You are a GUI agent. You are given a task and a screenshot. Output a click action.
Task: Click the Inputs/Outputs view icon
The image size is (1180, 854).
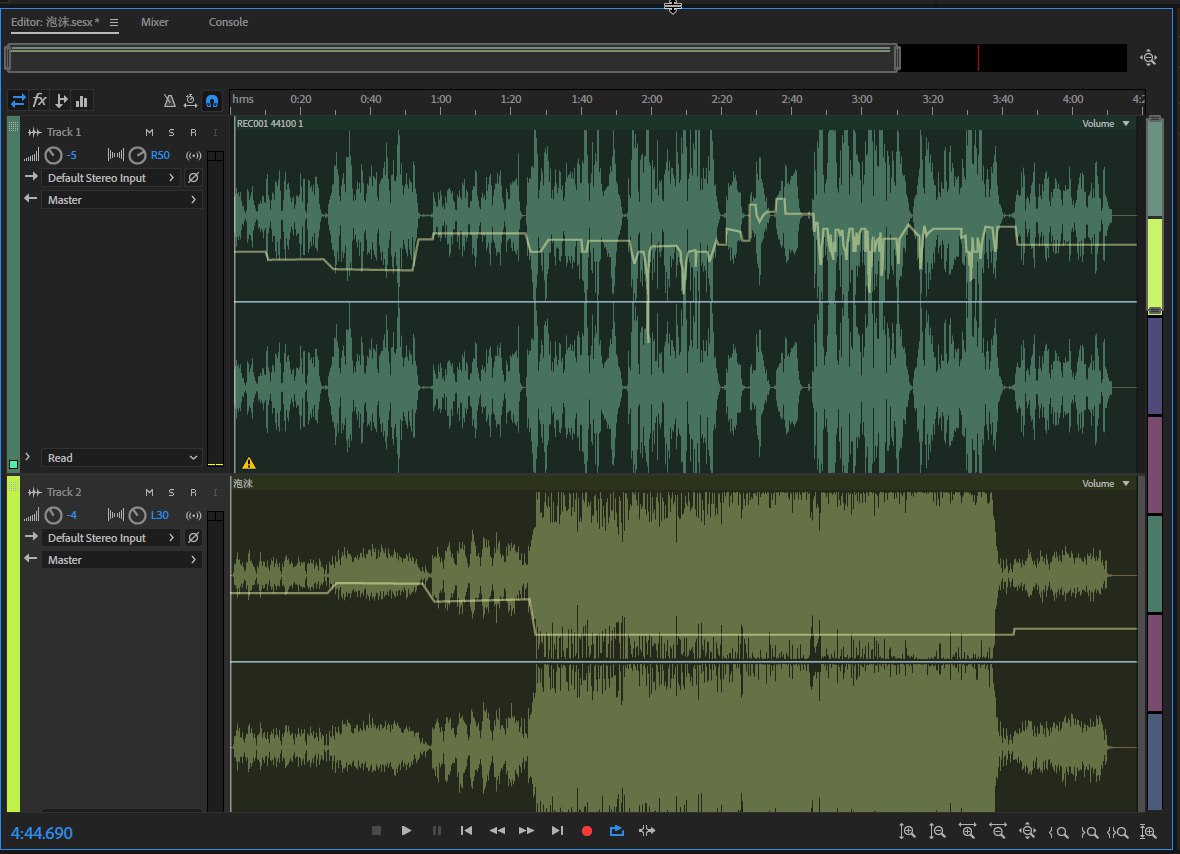click(18, 100)
